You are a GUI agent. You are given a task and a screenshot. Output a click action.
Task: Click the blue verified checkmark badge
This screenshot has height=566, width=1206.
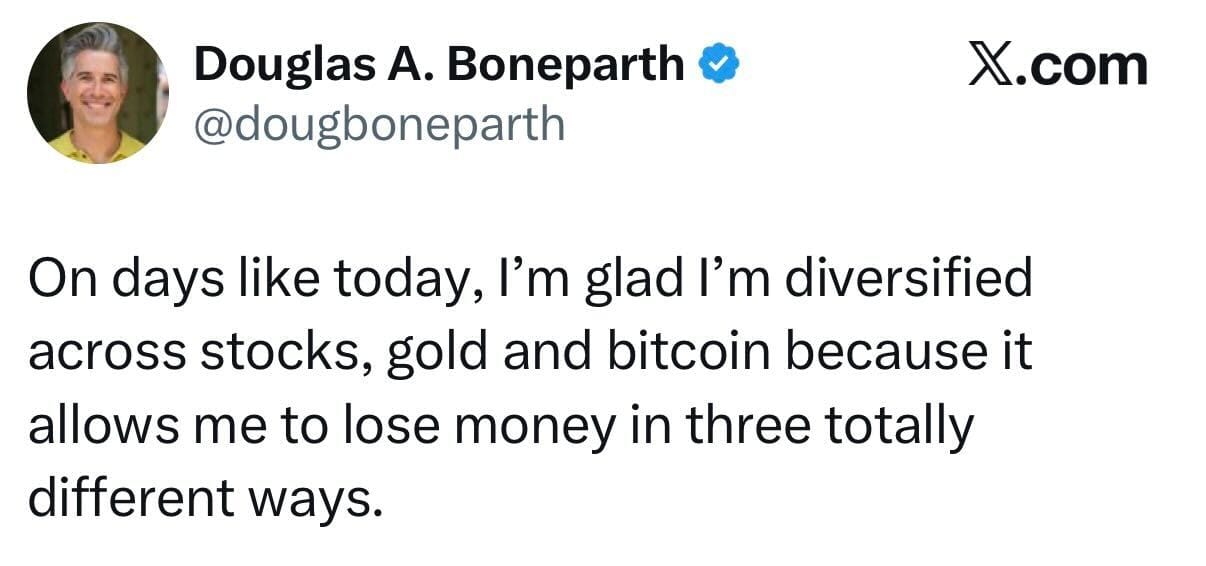[x=718, y=65]
